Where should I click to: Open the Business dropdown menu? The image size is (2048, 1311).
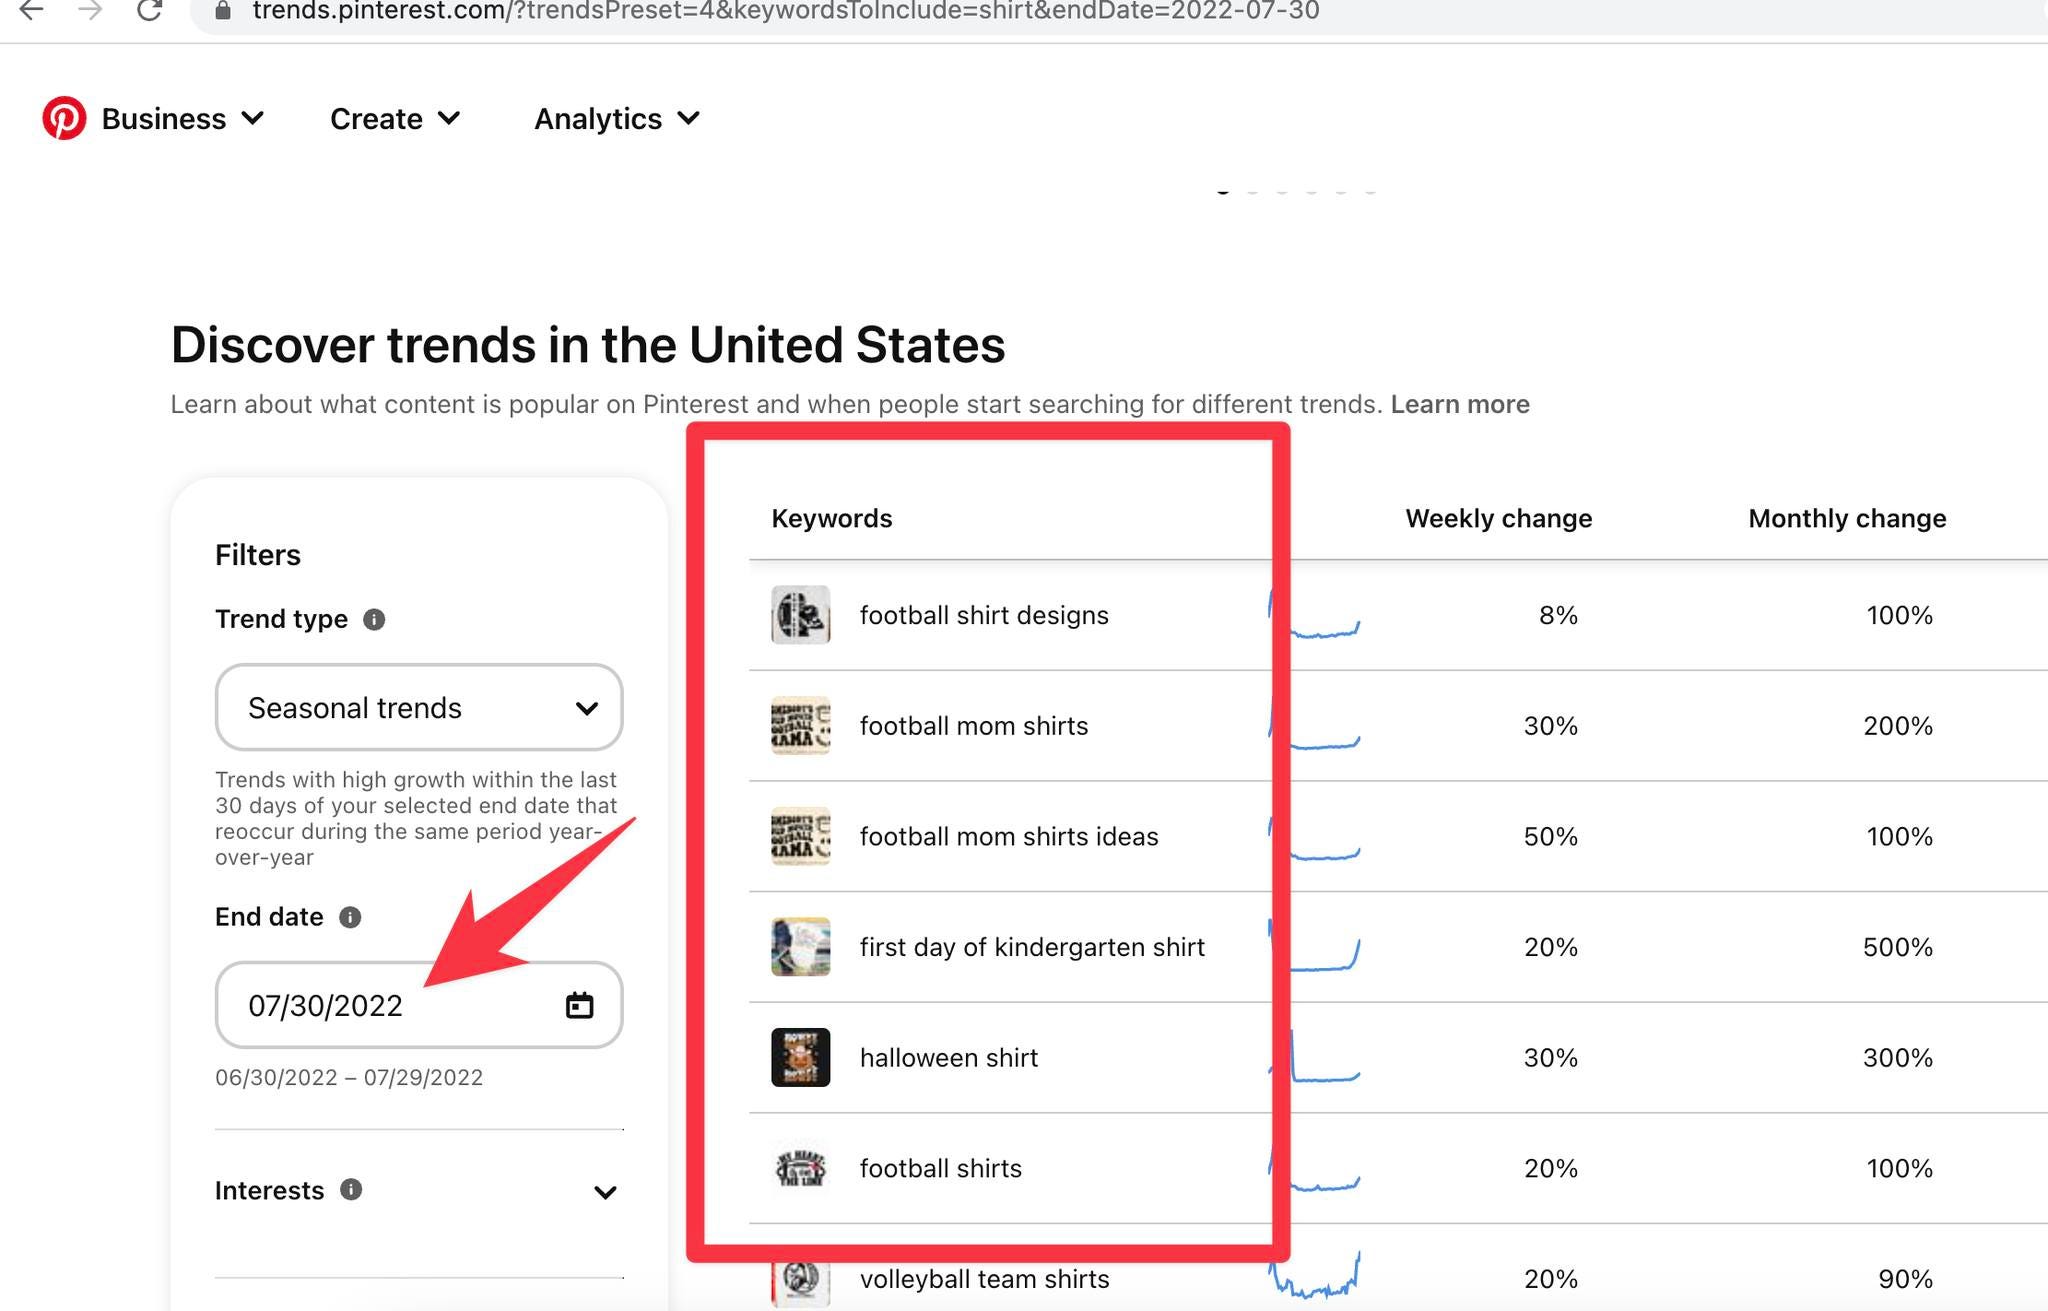click(x=182, y=119)
